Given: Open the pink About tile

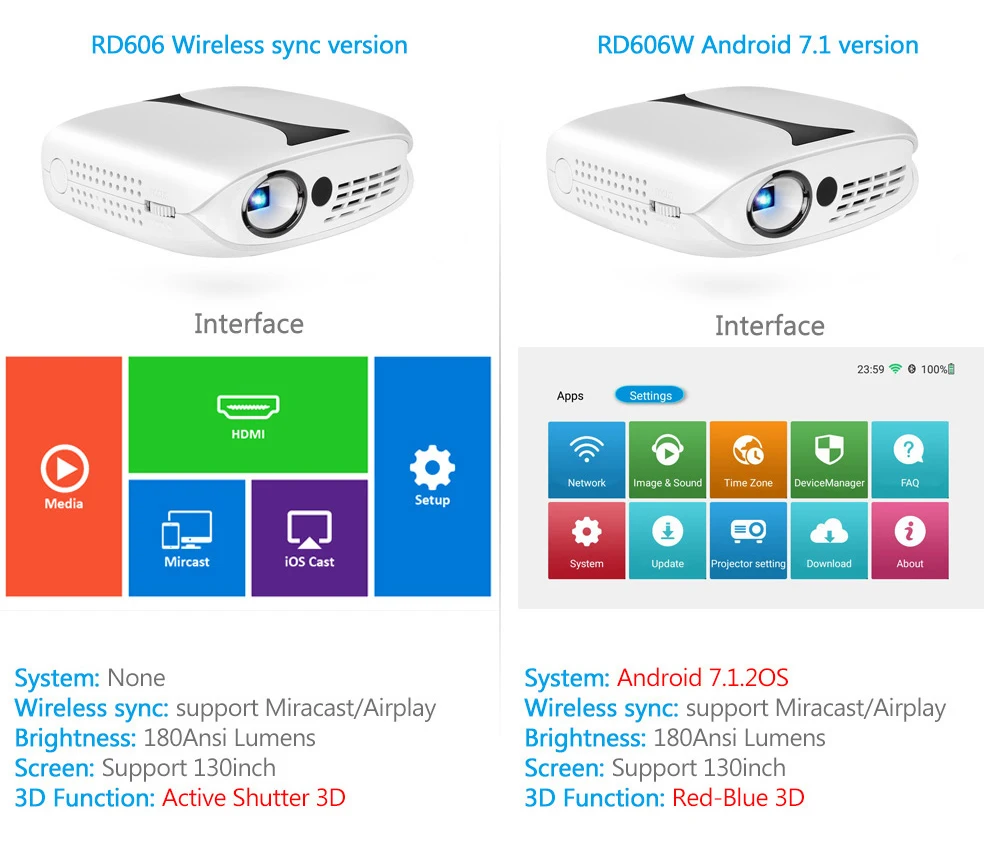Looking at the screenshot, I should click(x=910, y=540).
